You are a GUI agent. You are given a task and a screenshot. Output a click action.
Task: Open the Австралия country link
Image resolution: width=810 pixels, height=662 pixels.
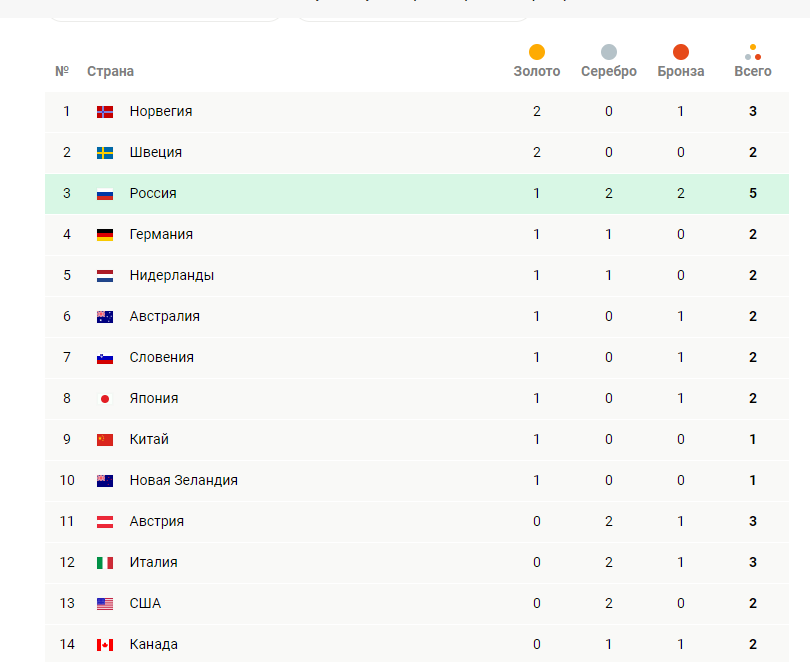[164, 316]
